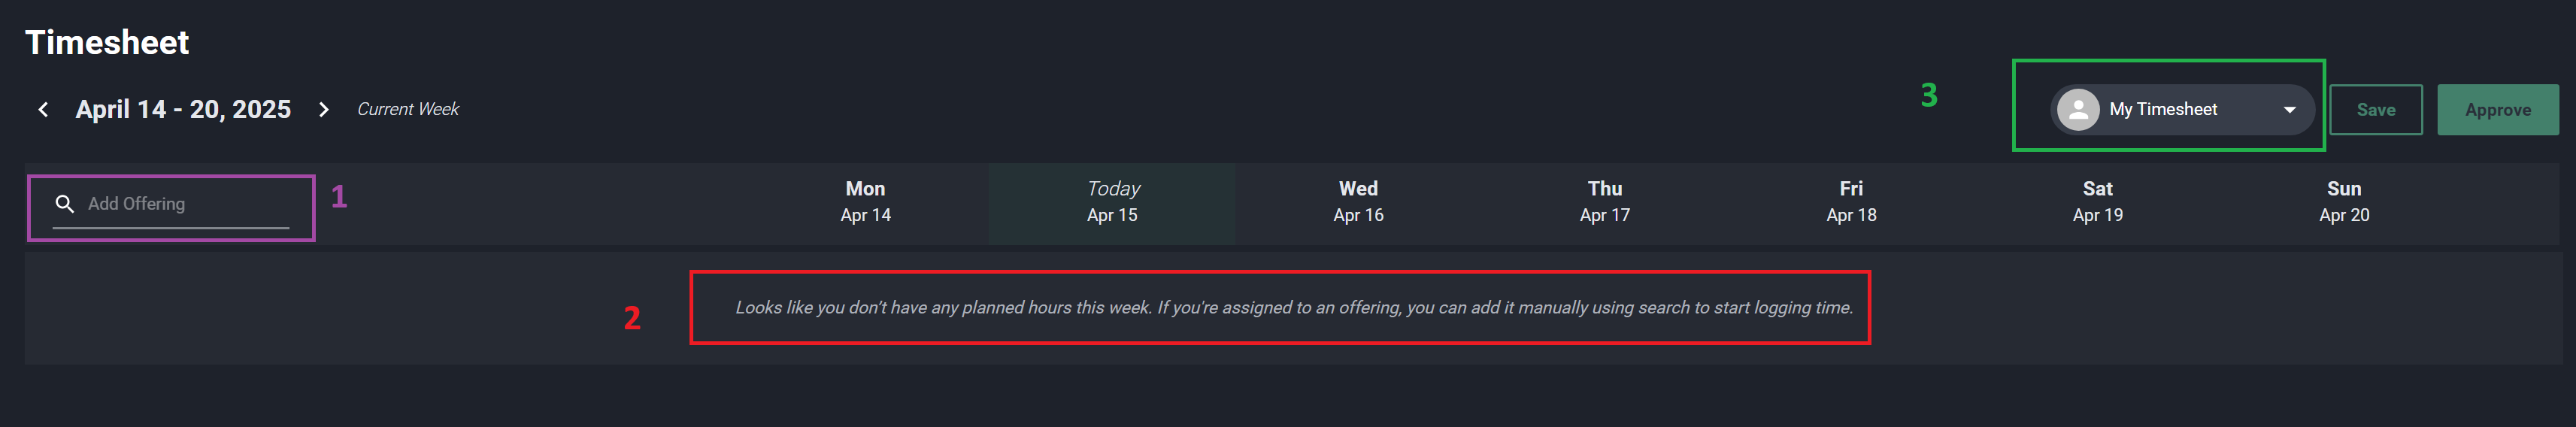Select the Wed Apr 16 column header

(x=1358, y=202)
